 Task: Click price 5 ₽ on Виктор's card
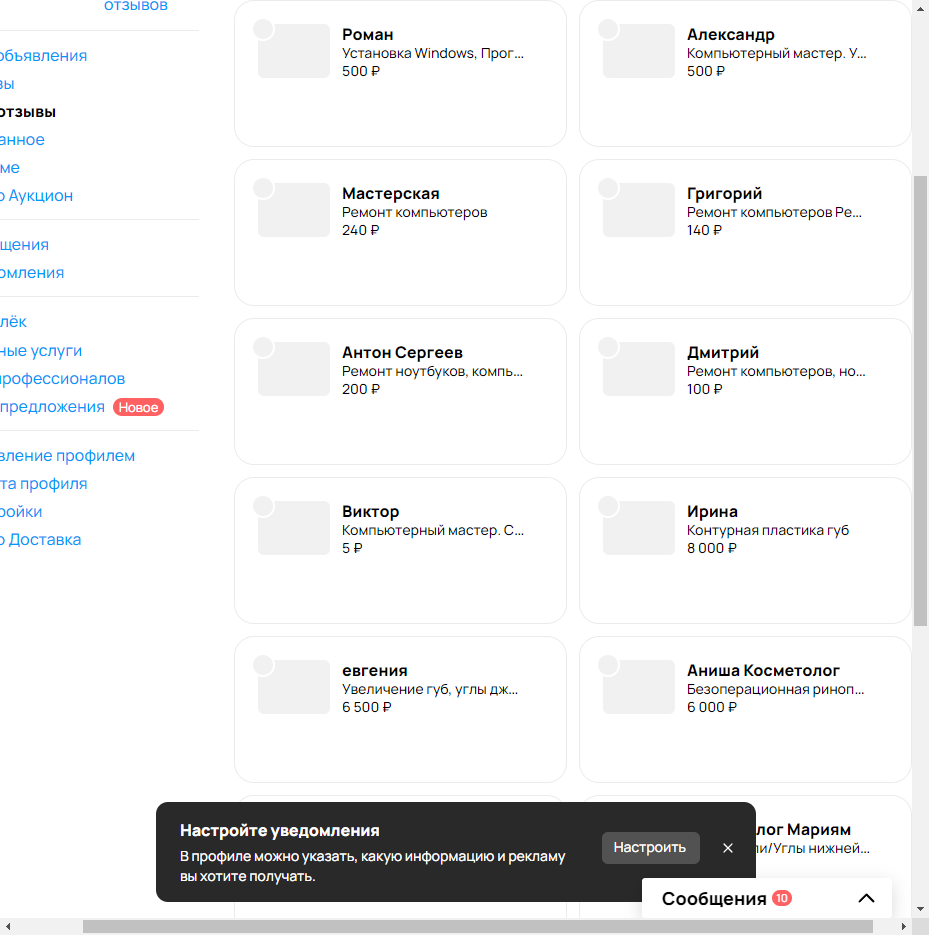pos(352,548)
